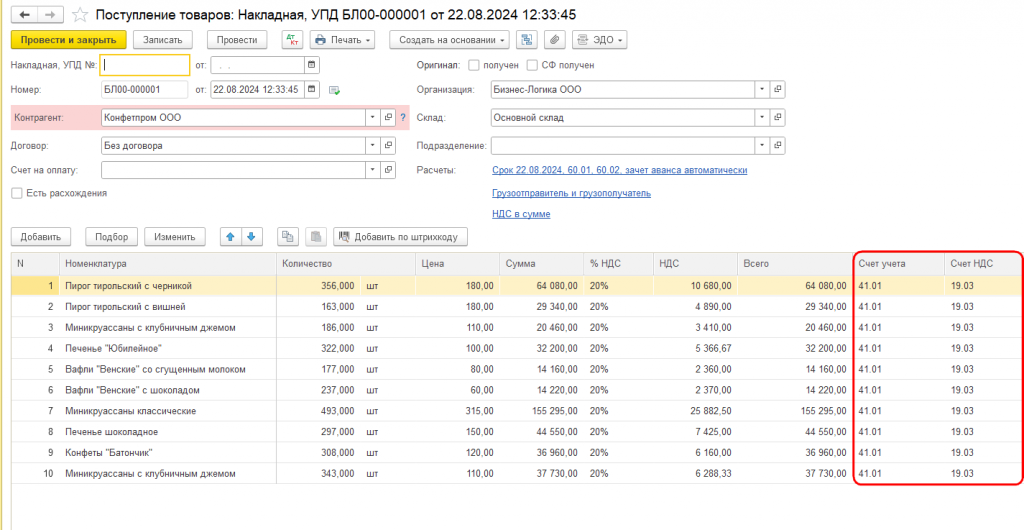Open Склад record with open icon
1024x530 pixels.
click(777, 117)
